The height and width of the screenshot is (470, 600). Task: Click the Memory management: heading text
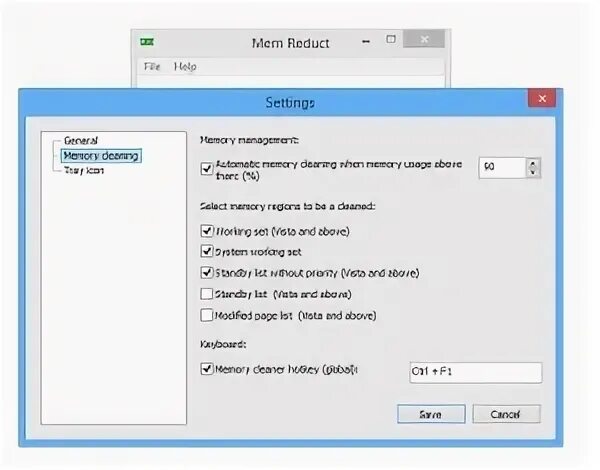249,140
